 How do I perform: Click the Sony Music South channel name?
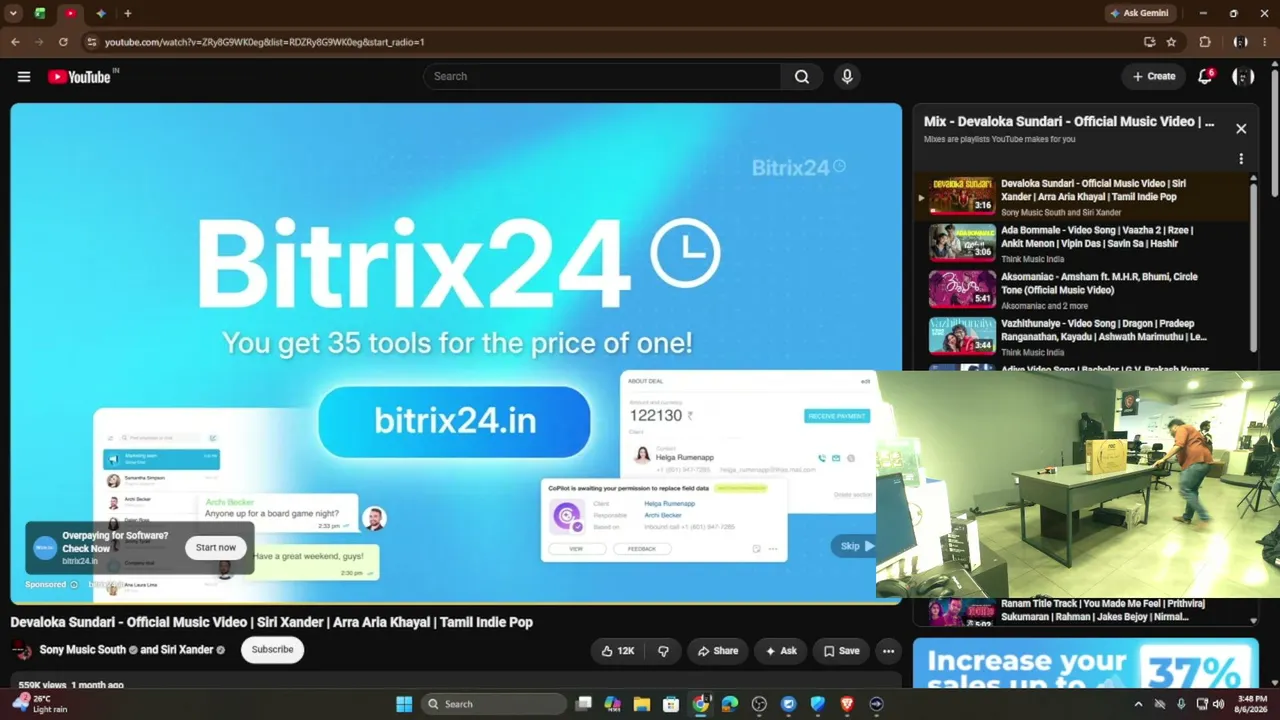click(83, 650)
